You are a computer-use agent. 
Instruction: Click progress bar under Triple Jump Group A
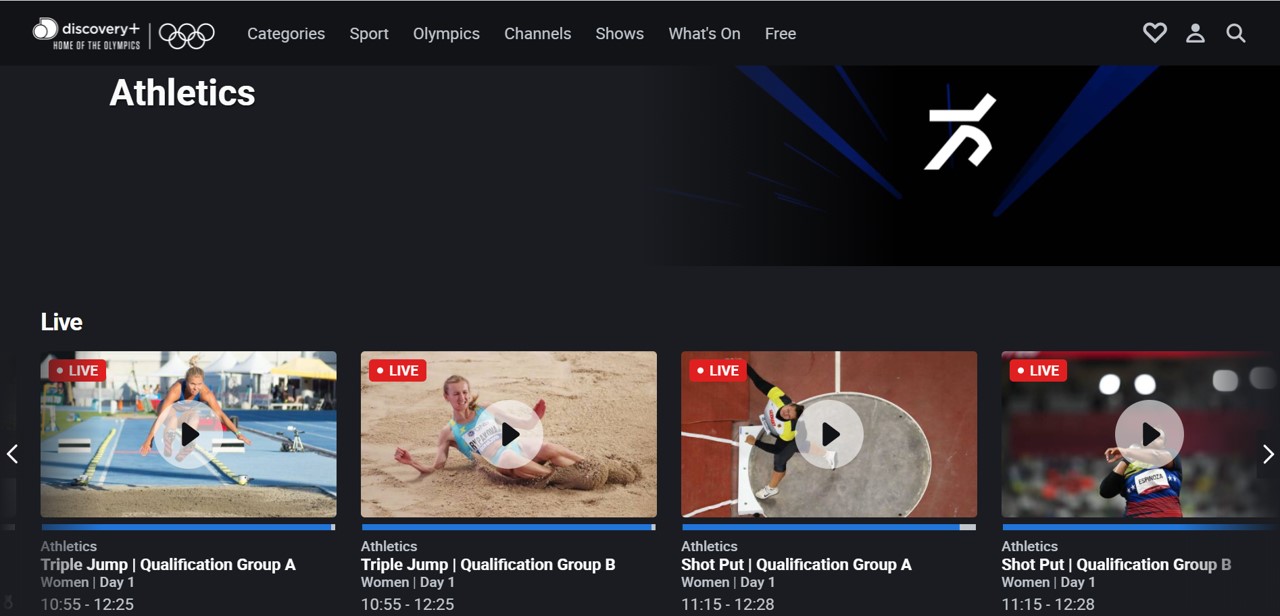188,527
